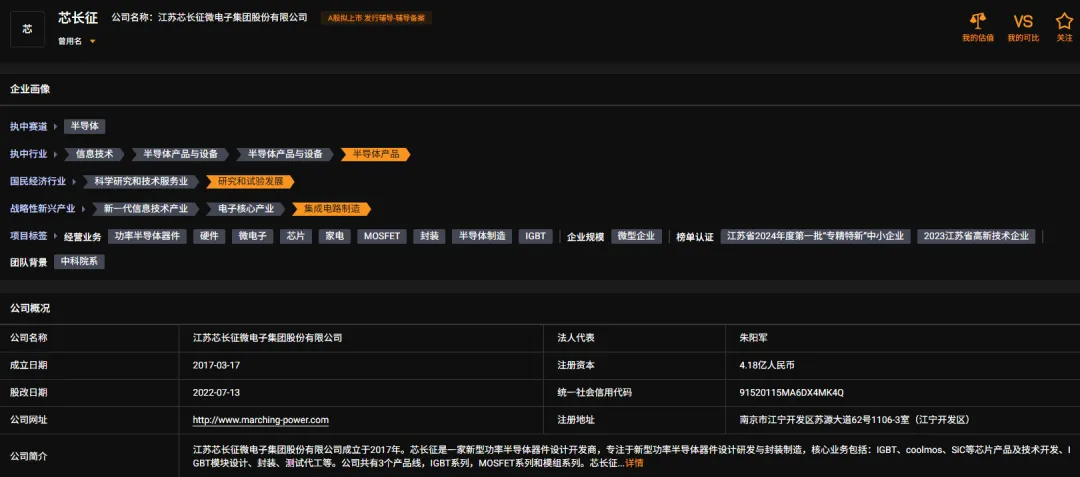Click credit code 91520115MA6DX4MK4Q

(791, 392)
